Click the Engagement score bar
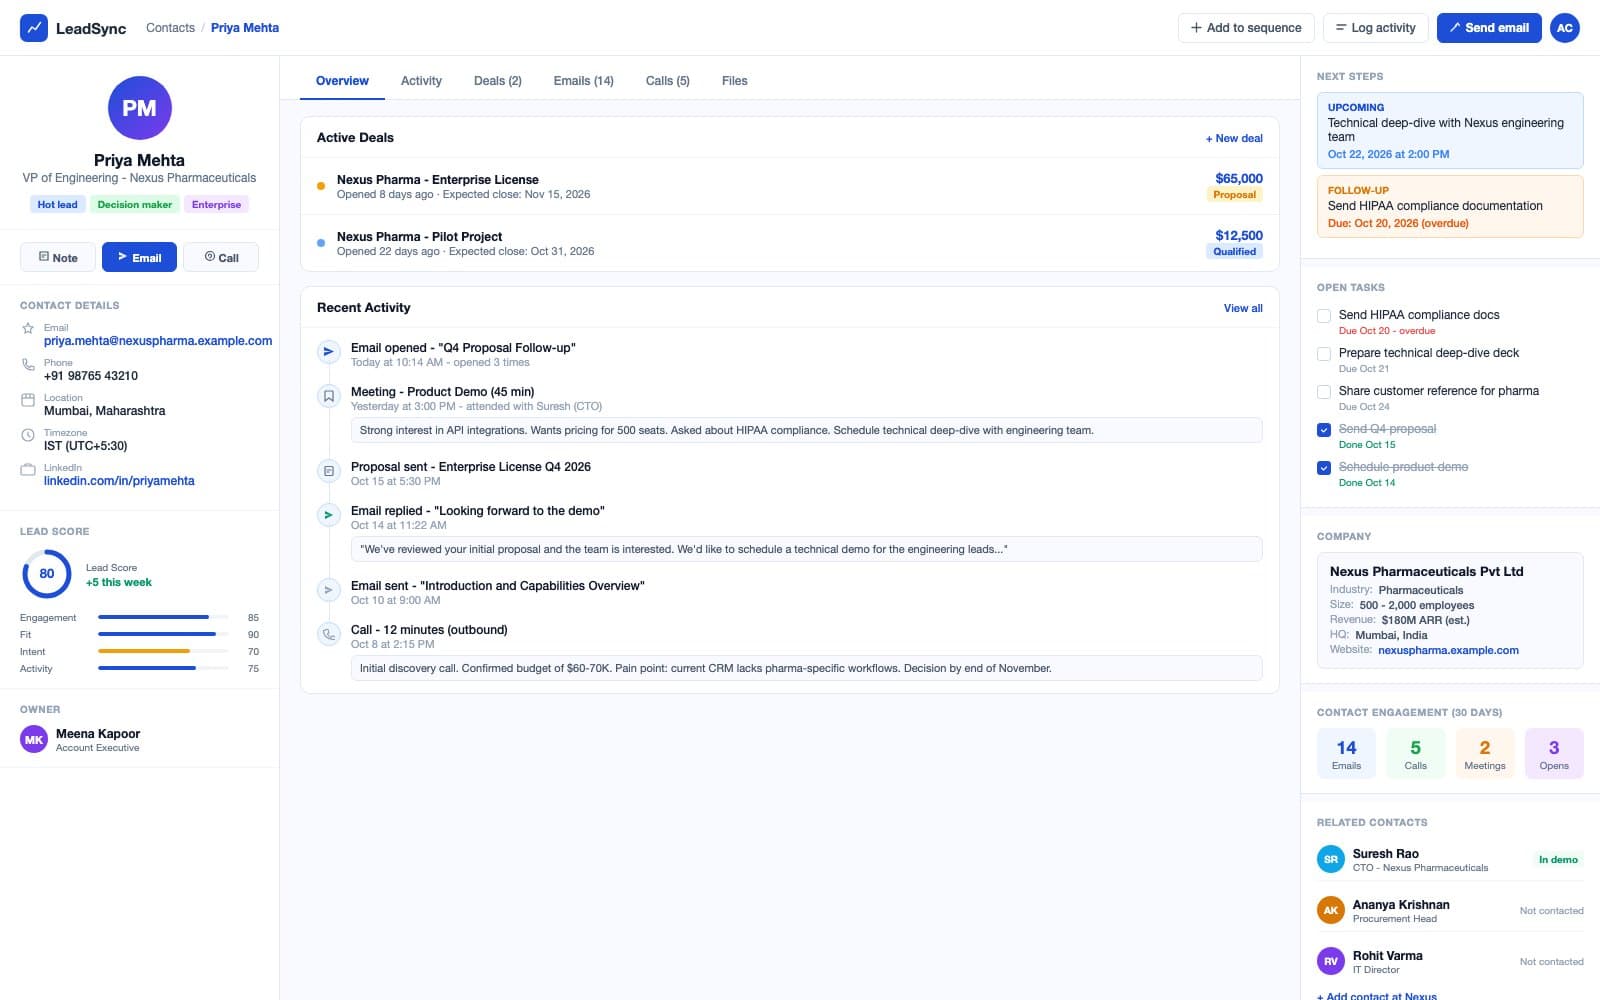Image resolution: width=1600 pixels, height=1000 pixels. coord(163,618)
